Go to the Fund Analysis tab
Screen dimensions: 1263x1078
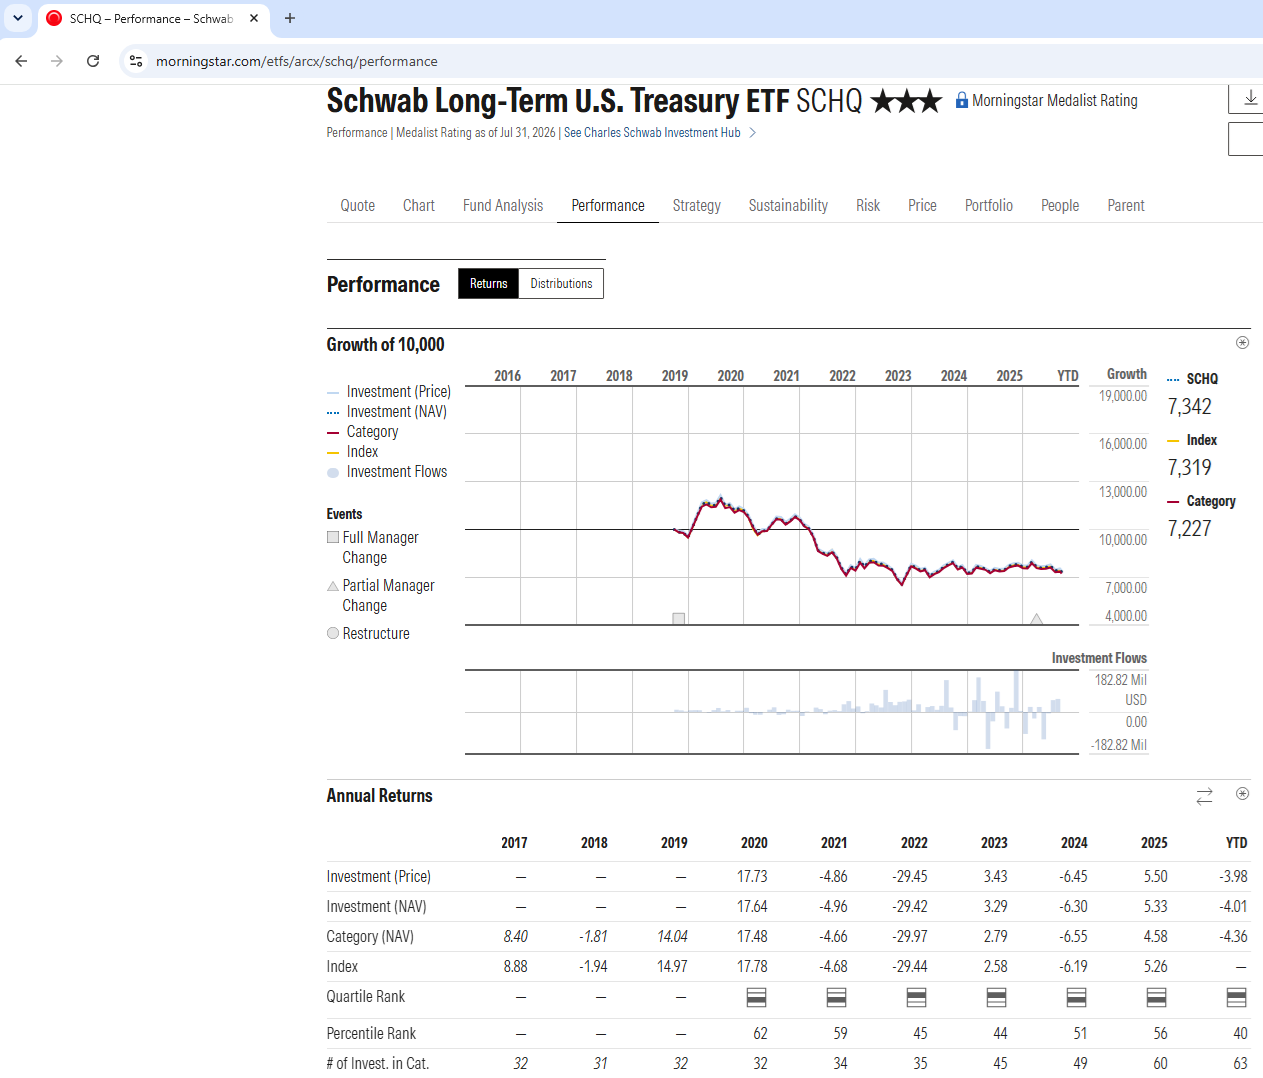tap(503, 205)
